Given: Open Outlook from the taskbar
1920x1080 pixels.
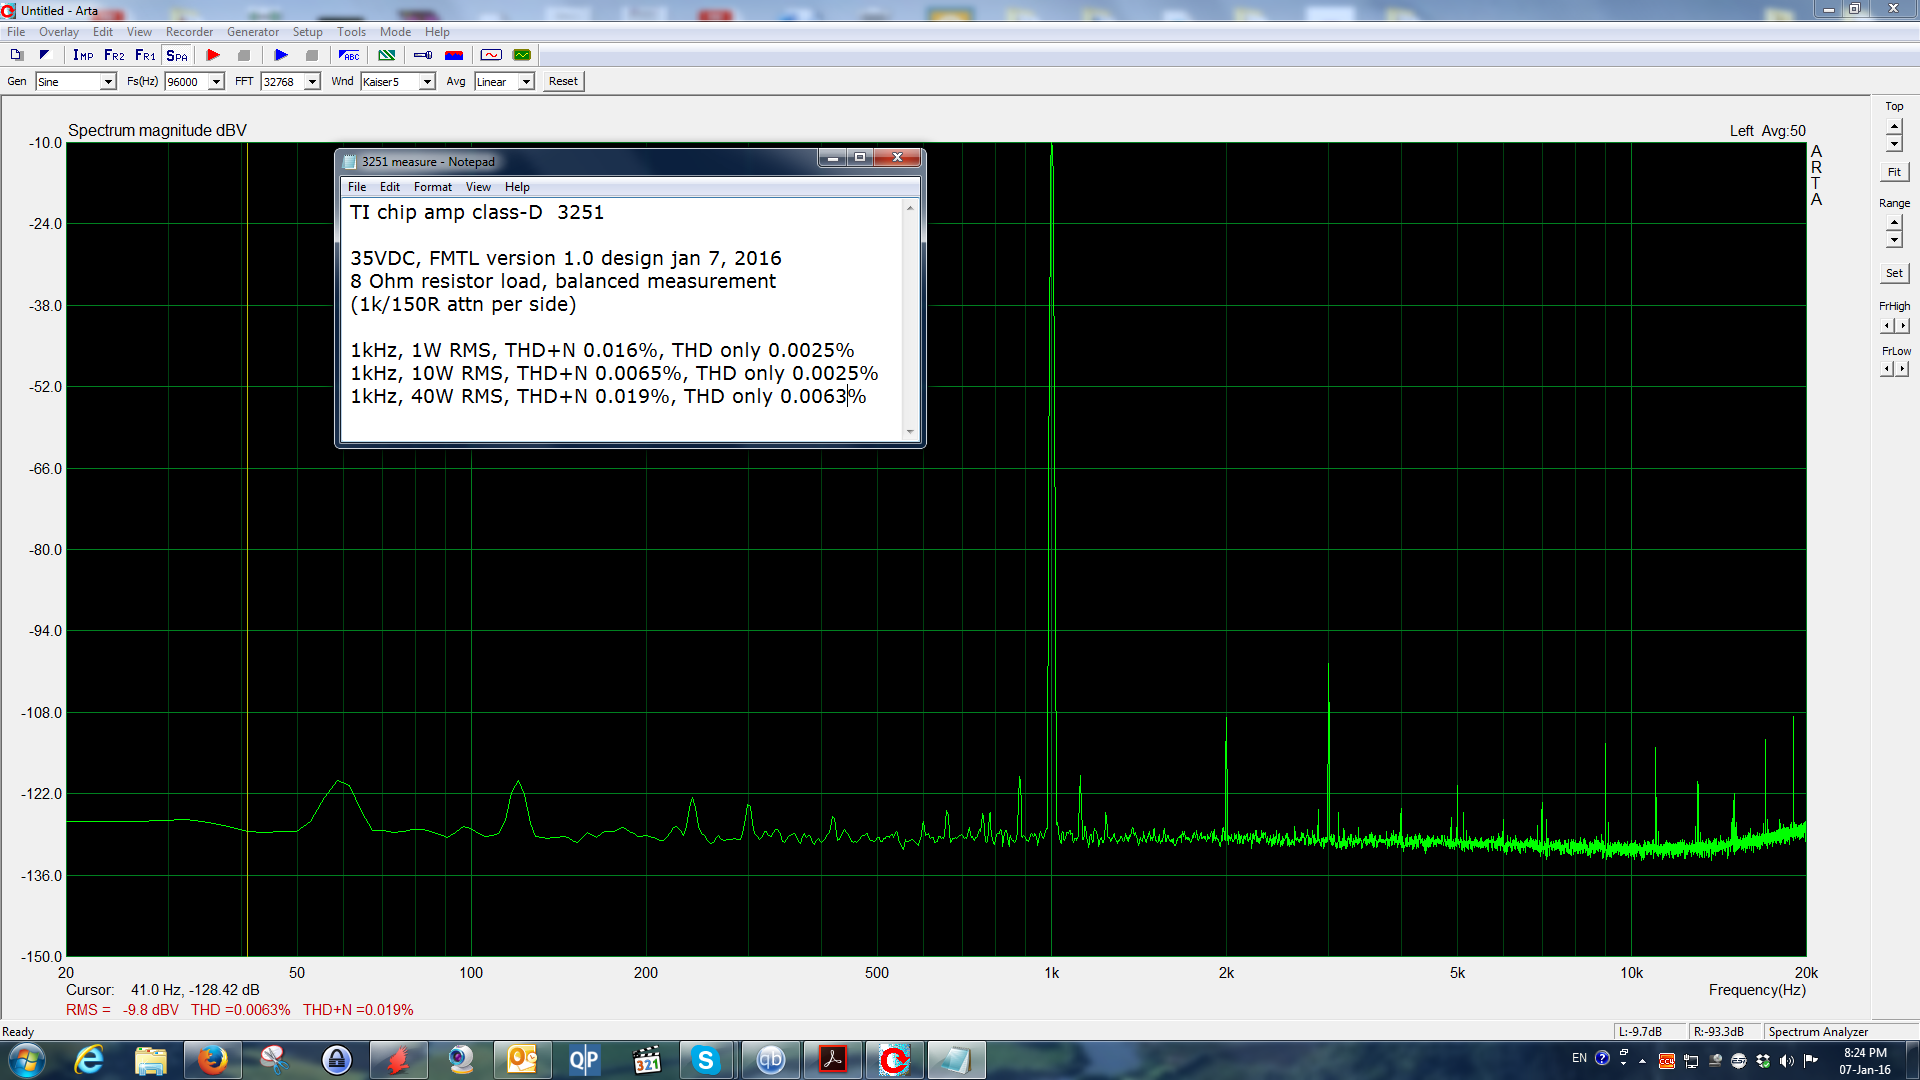Looking at the screenshot, I should click(x=522, y=1060).
